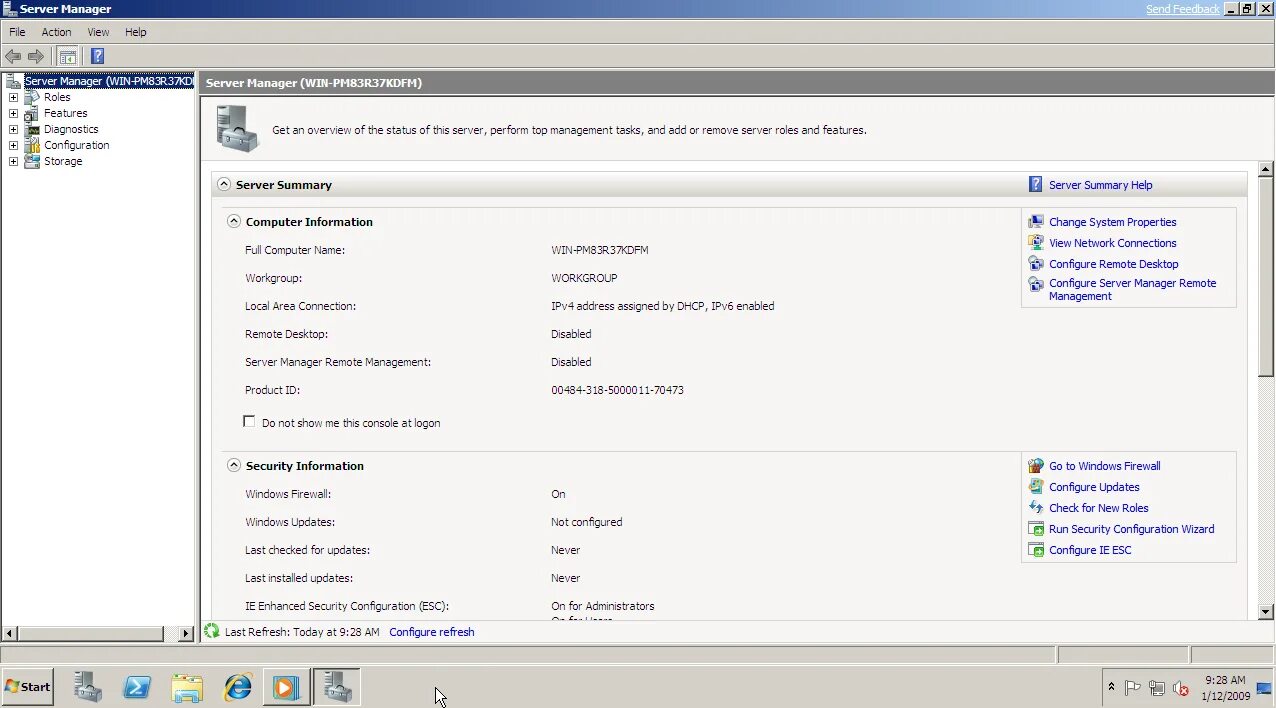Select the Server Manager root tree node
Screen dimensions: 1276x708
[108, 81]
